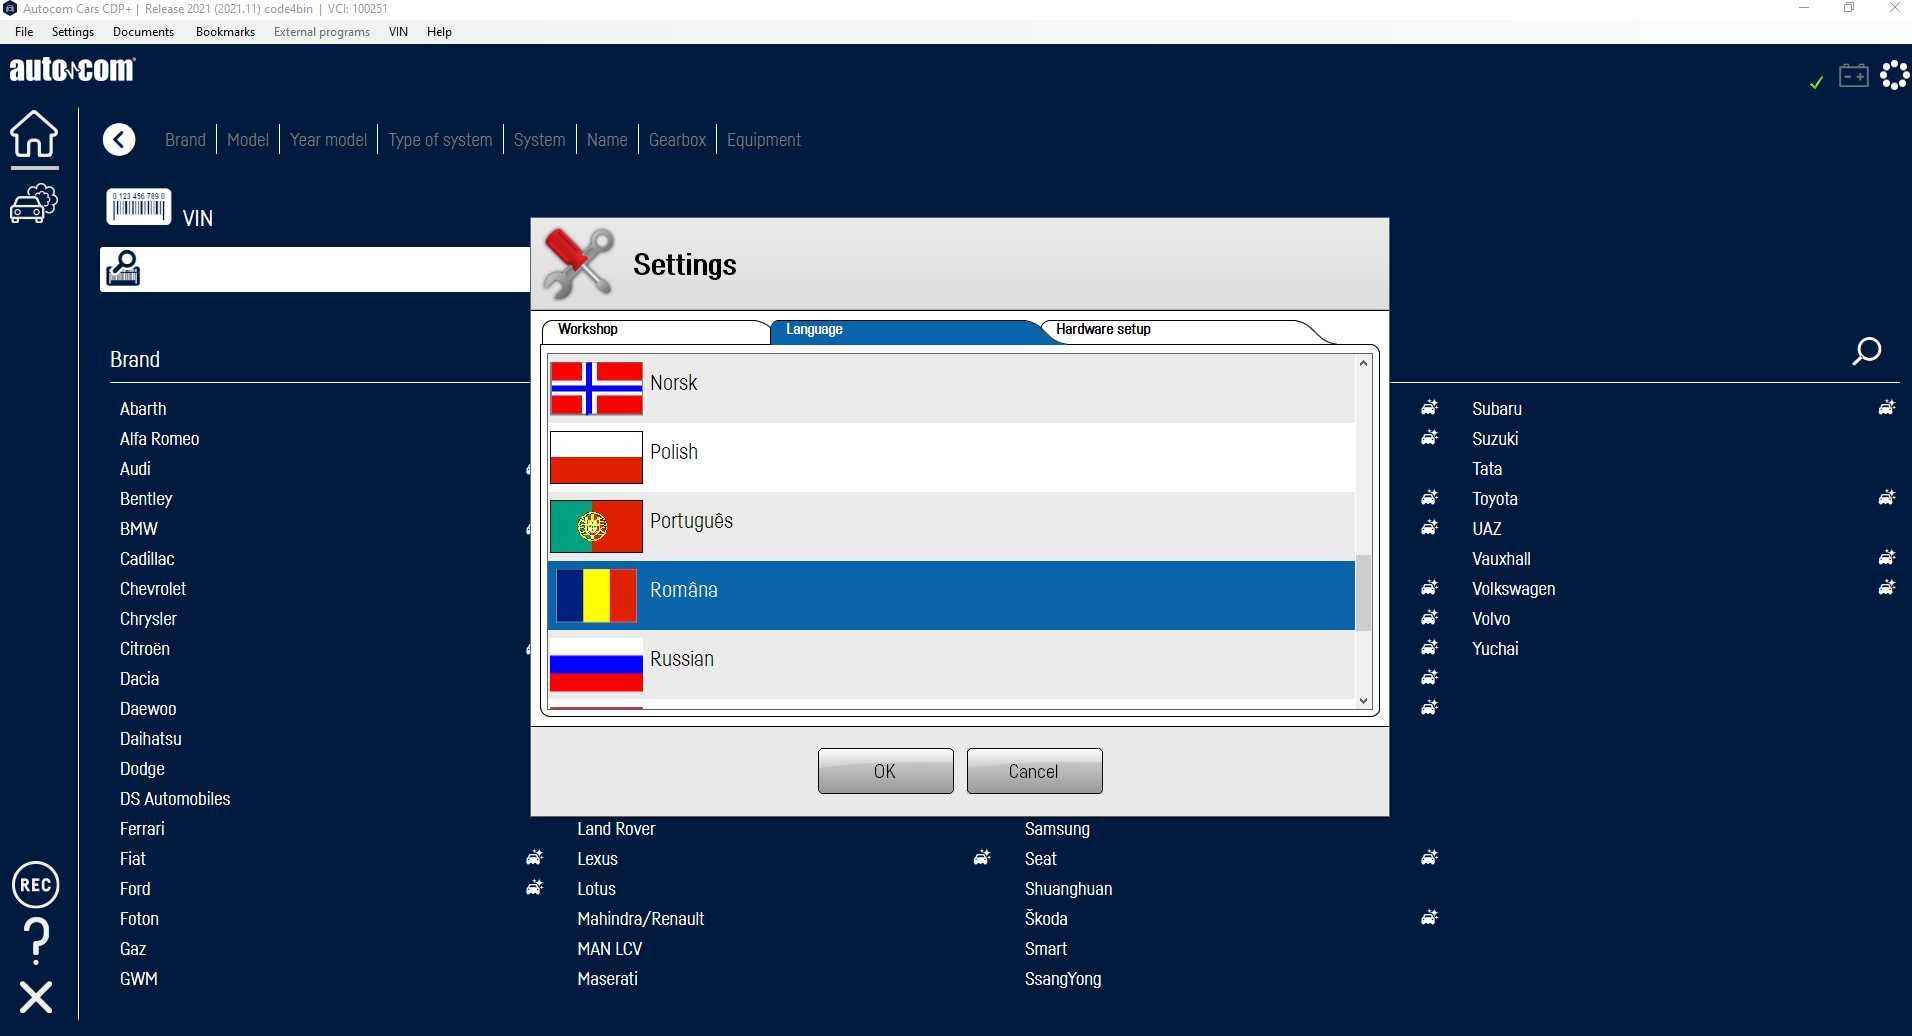Click the battery status icon
Viewport: 1912px width, 1036px height.
click(x=1854, y=76)
